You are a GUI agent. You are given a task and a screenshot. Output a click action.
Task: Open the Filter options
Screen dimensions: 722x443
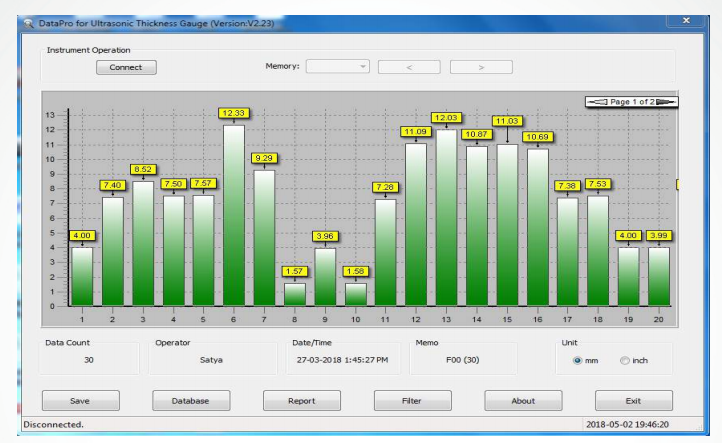[x=413, y=401]
